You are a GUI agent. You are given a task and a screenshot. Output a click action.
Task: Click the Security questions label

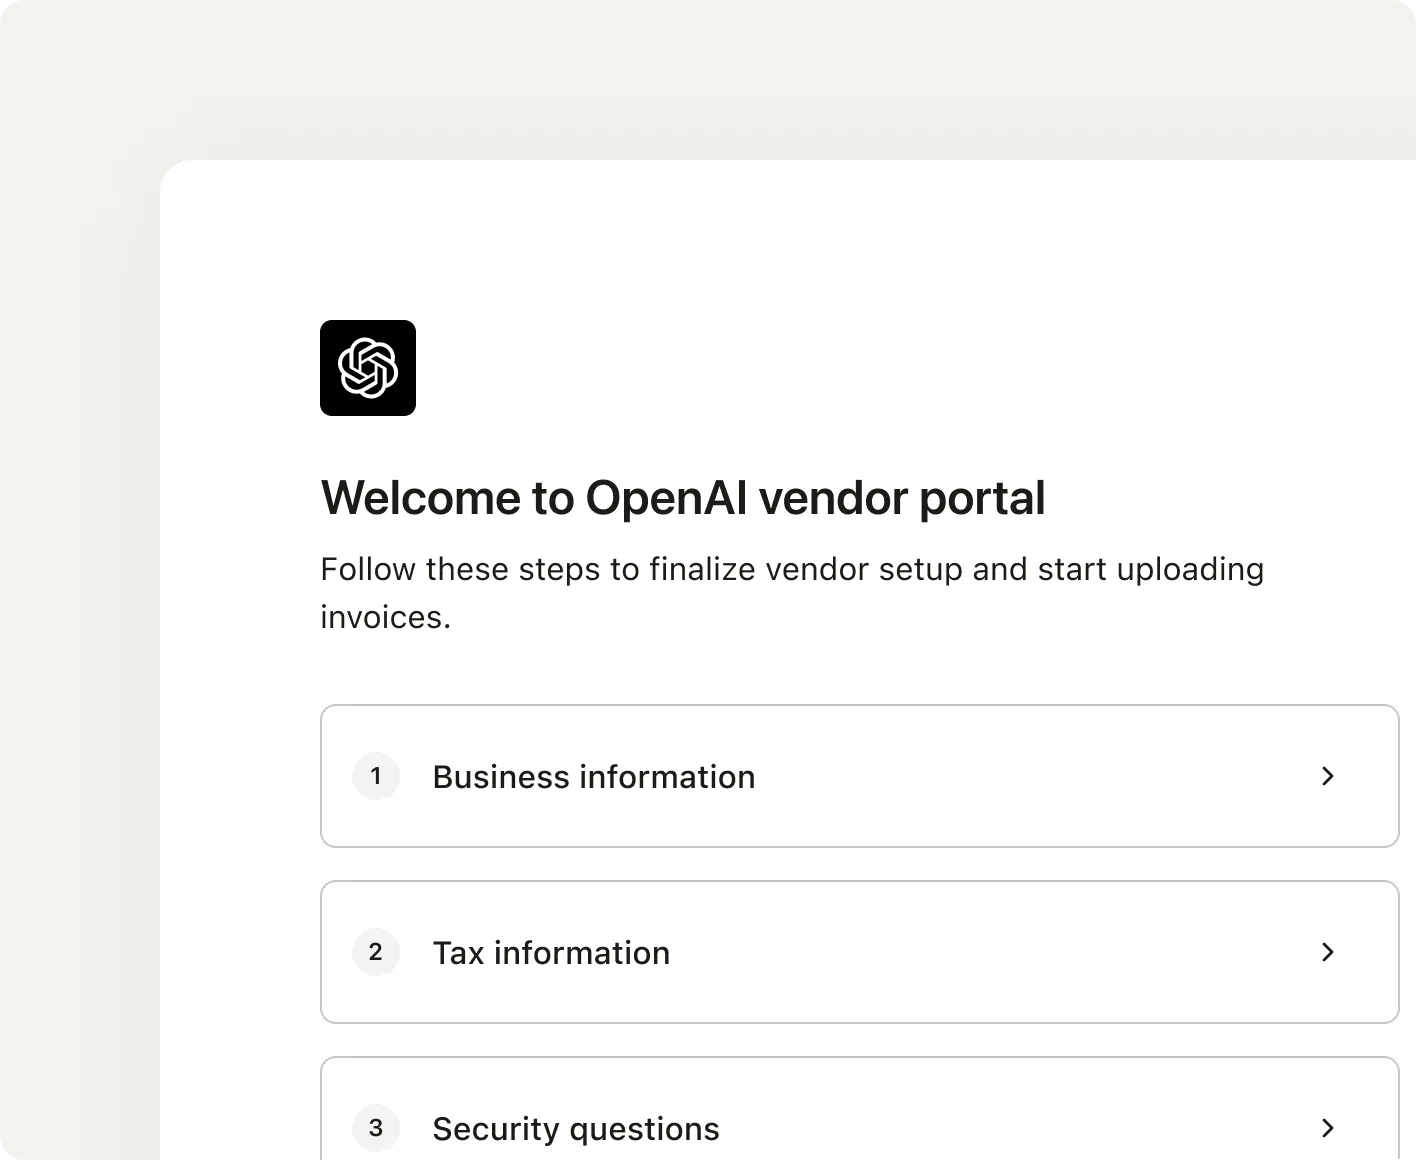(x=575, y=1128)
